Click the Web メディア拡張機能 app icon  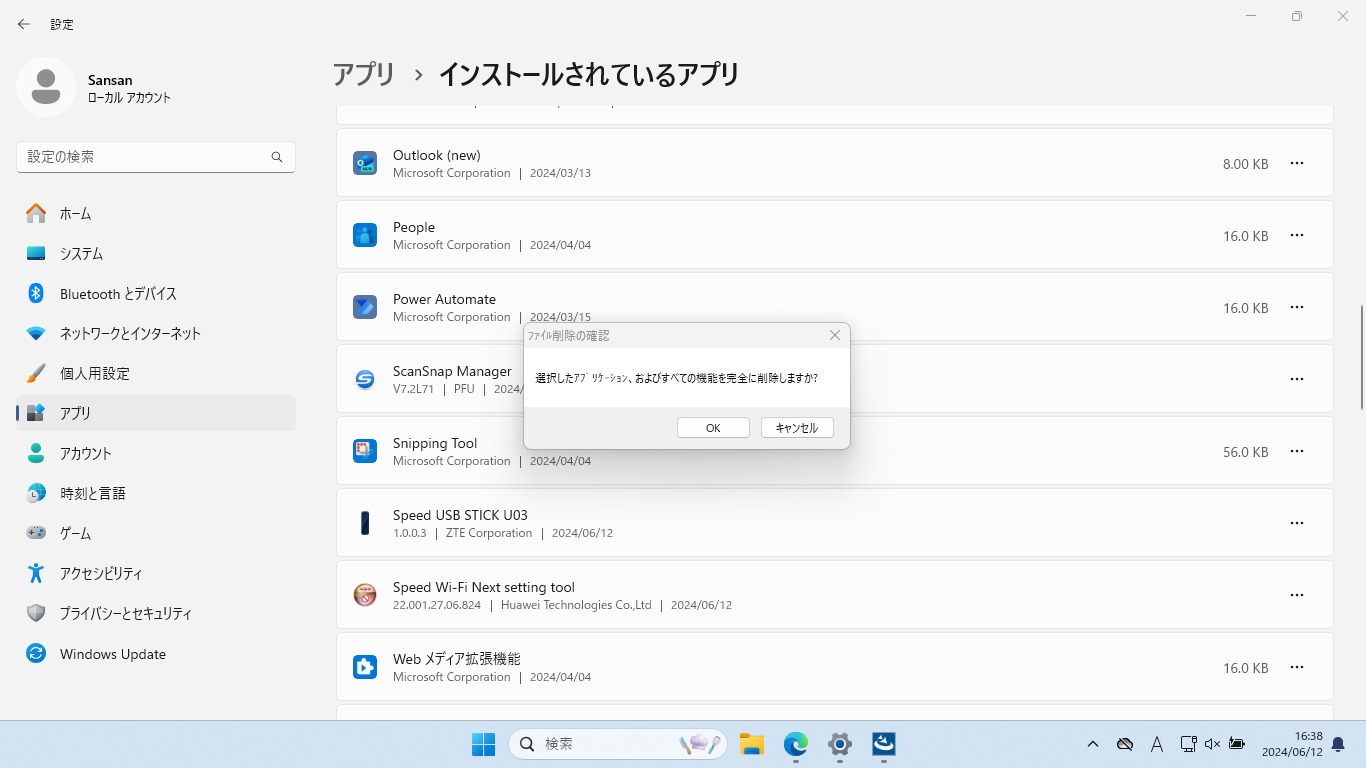[365, 667]
